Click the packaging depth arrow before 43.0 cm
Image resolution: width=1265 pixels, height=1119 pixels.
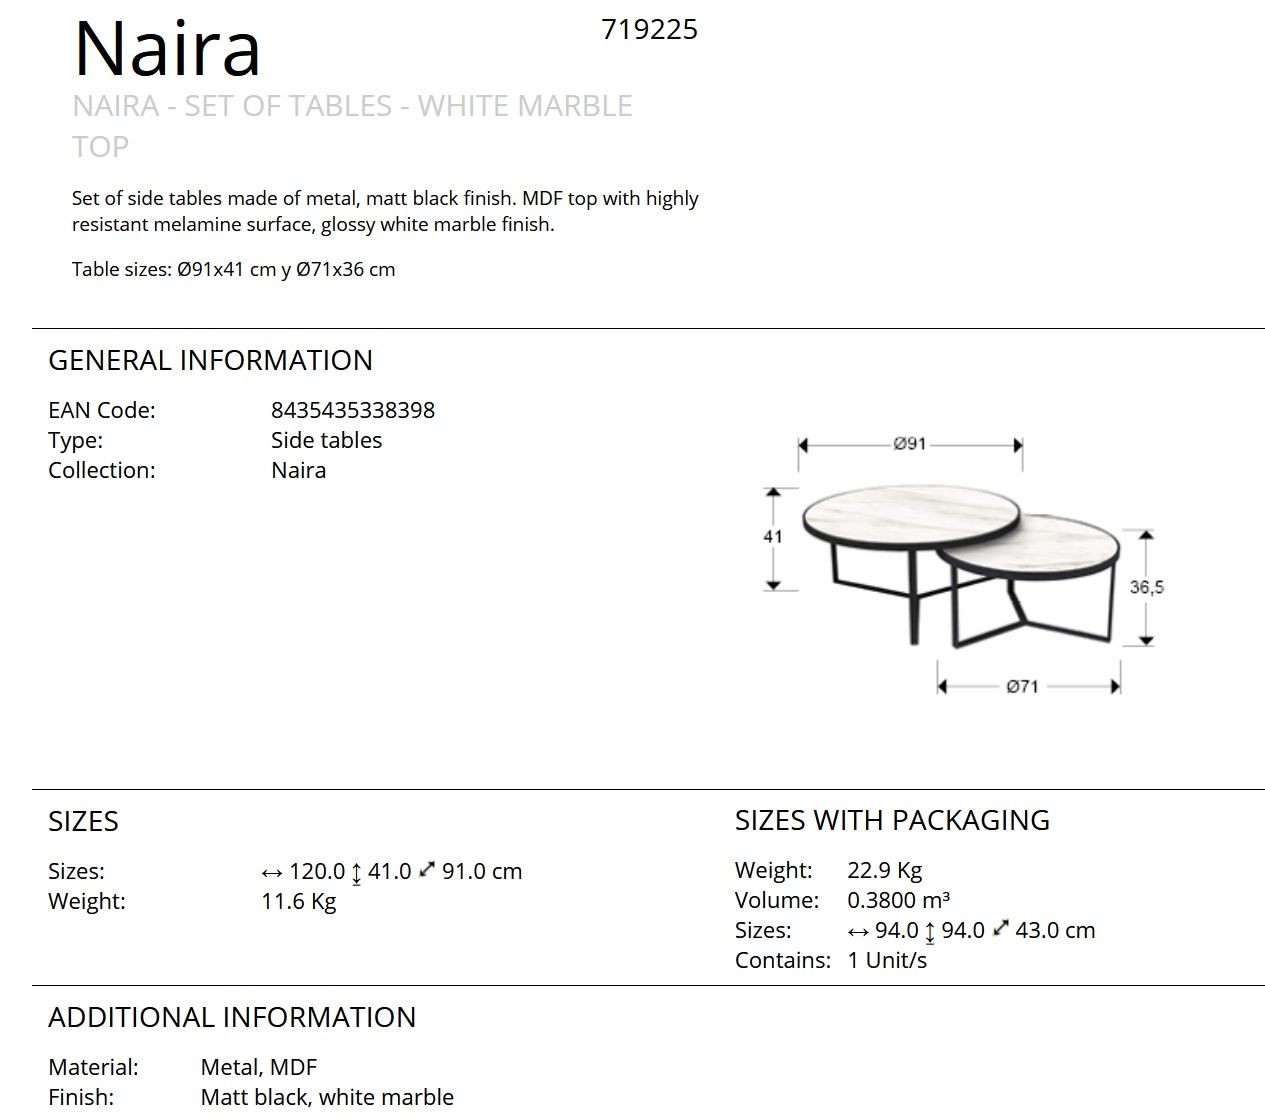point(1001,929)
